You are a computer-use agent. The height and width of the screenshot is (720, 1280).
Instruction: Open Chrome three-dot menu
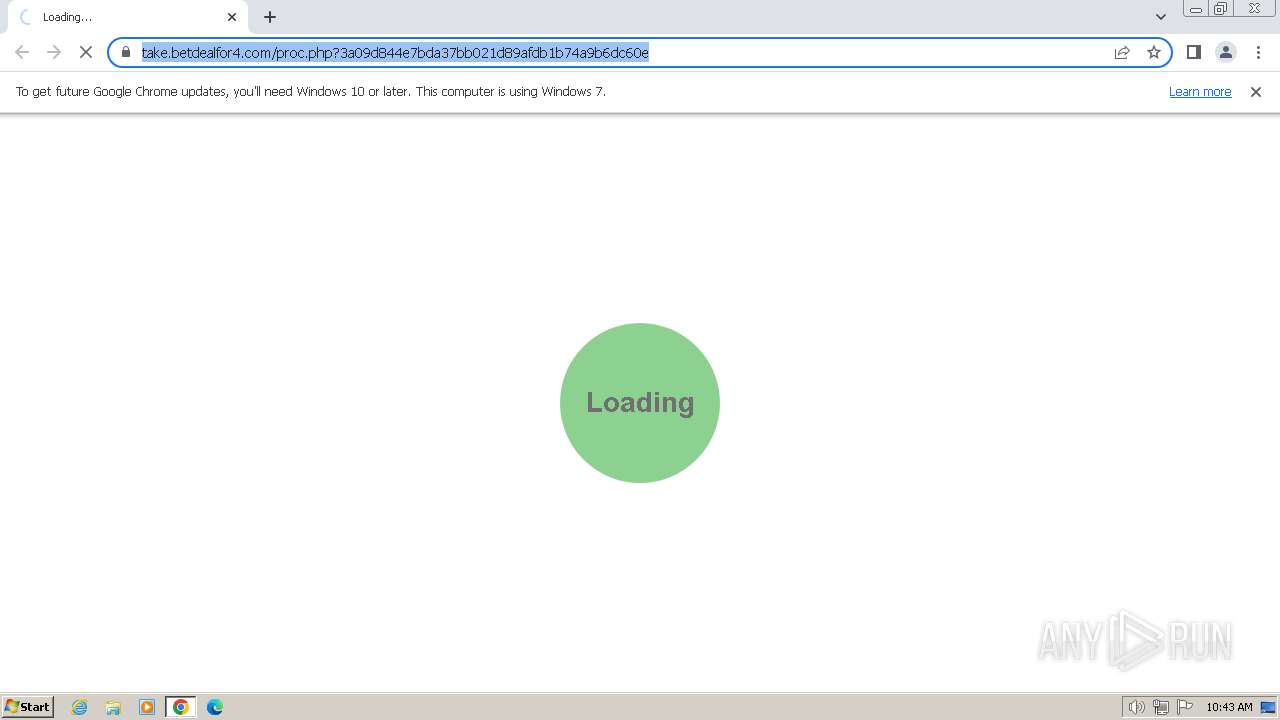click(1258, 52)
